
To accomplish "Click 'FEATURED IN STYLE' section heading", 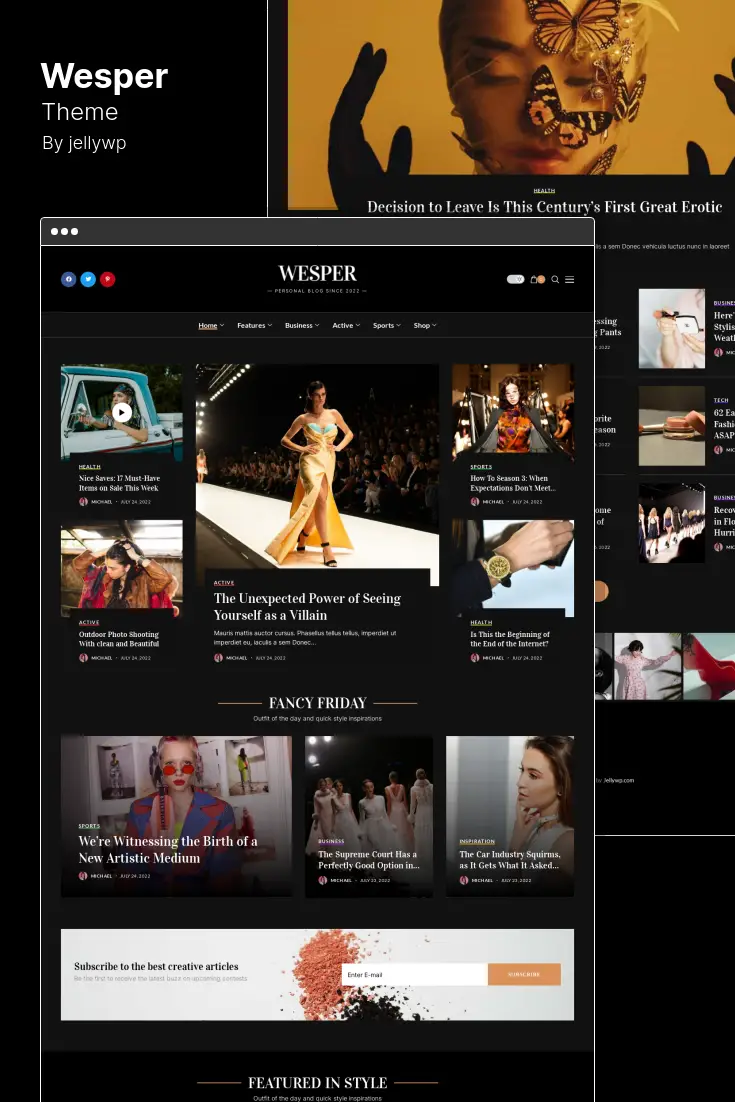I will pos(318,1083).
